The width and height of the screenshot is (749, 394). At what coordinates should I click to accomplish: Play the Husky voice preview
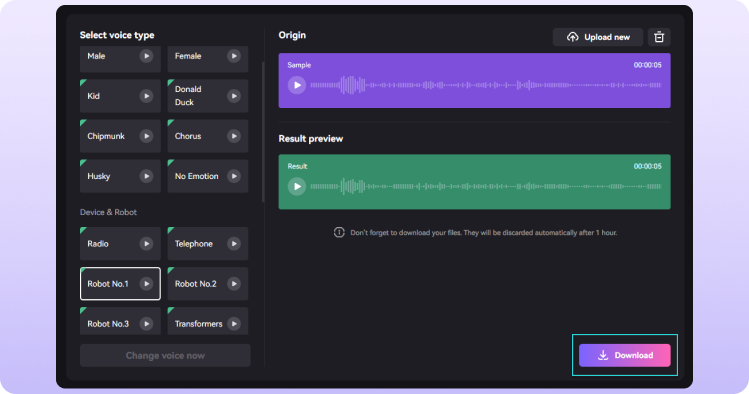(x=146, y=176)
